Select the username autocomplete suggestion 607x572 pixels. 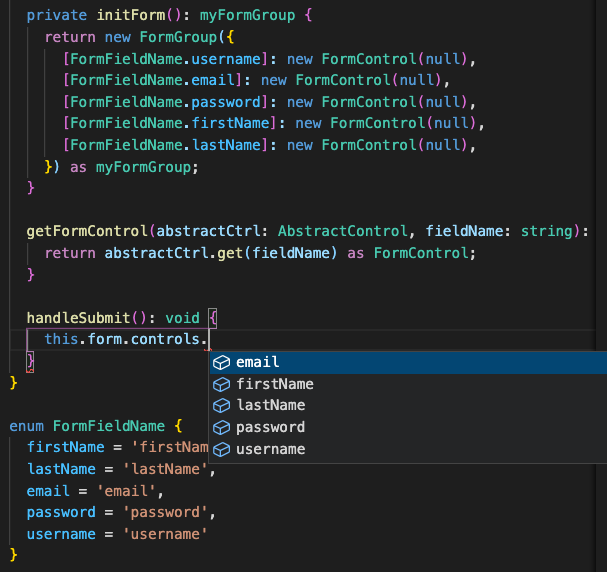408,449
